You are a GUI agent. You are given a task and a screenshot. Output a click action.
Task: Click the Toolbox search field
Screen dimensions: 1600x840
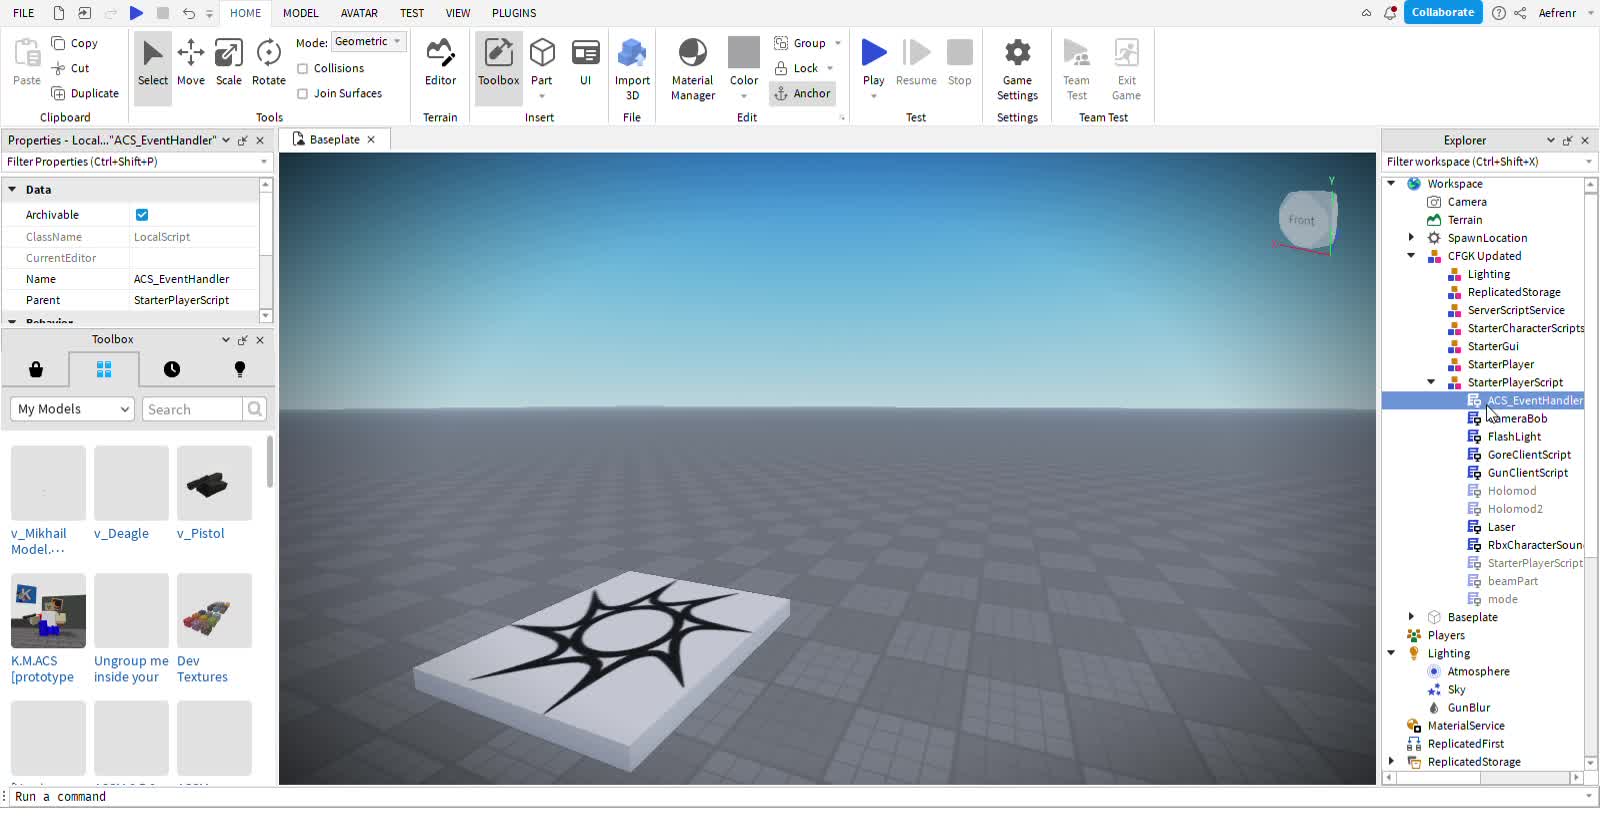tap(192, 409)
